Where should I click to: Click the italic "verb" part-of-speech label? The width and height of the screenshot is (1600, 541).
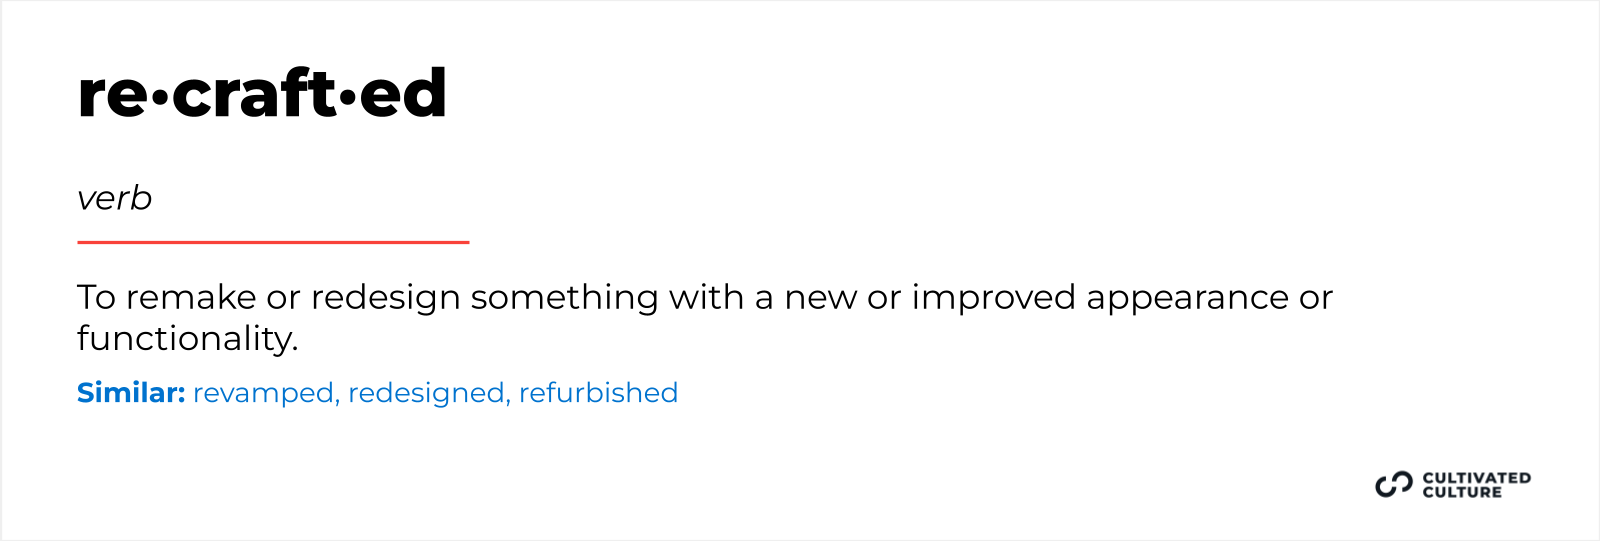114,199
